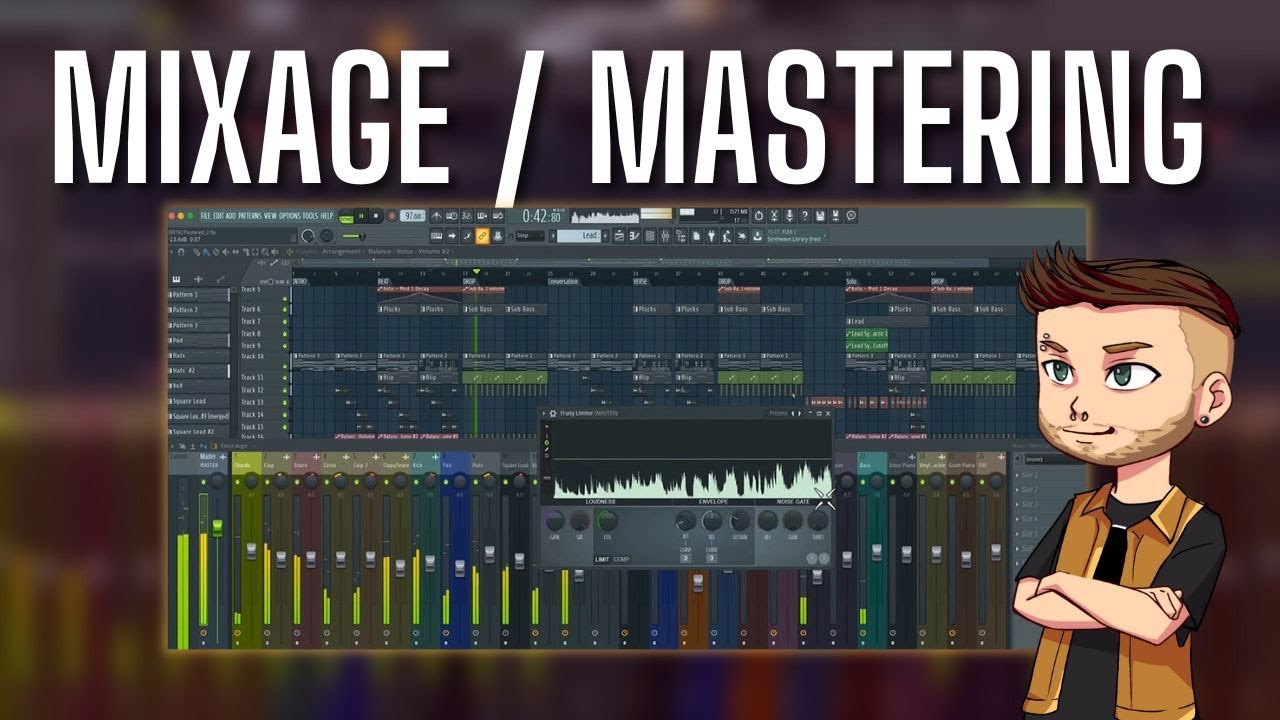Open the PATTERNS menu
Viewport: 1280px width, 720px height.
tap(250, 216)
